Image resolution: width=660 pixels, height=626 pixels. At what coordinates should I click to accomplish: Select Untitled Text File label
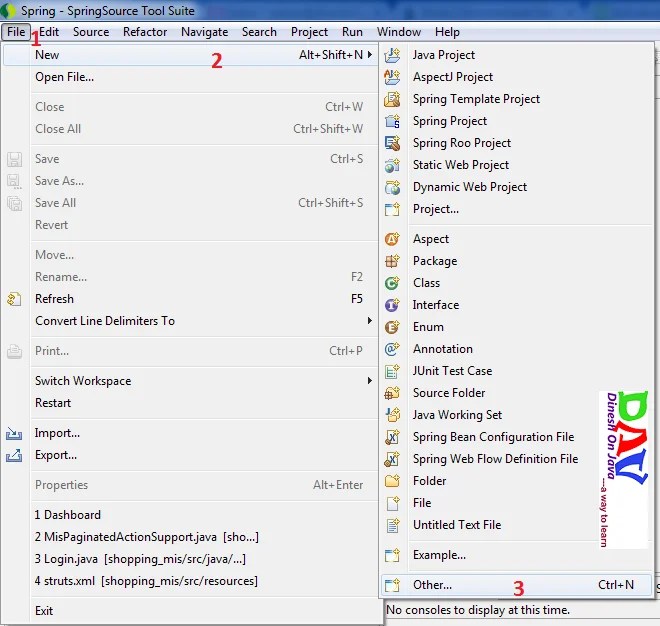tap(457, 525)
